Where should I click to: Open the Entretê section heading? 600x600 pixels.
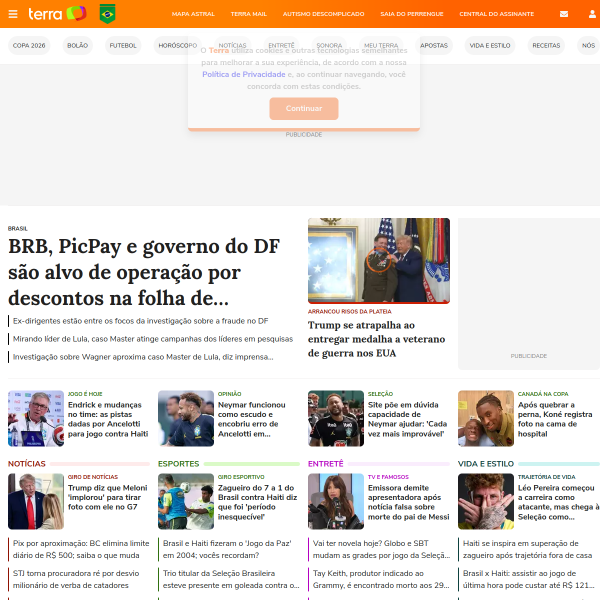(326, 464)
